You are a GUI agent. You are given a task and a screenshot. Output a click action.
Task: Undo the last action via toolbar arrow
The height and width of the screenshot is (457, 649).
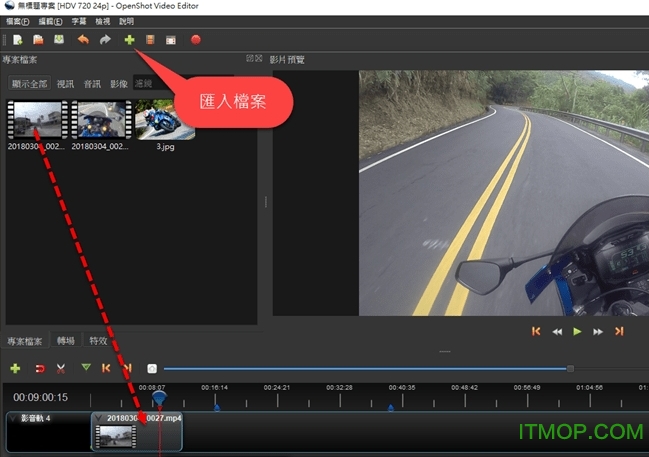(83, 40)
